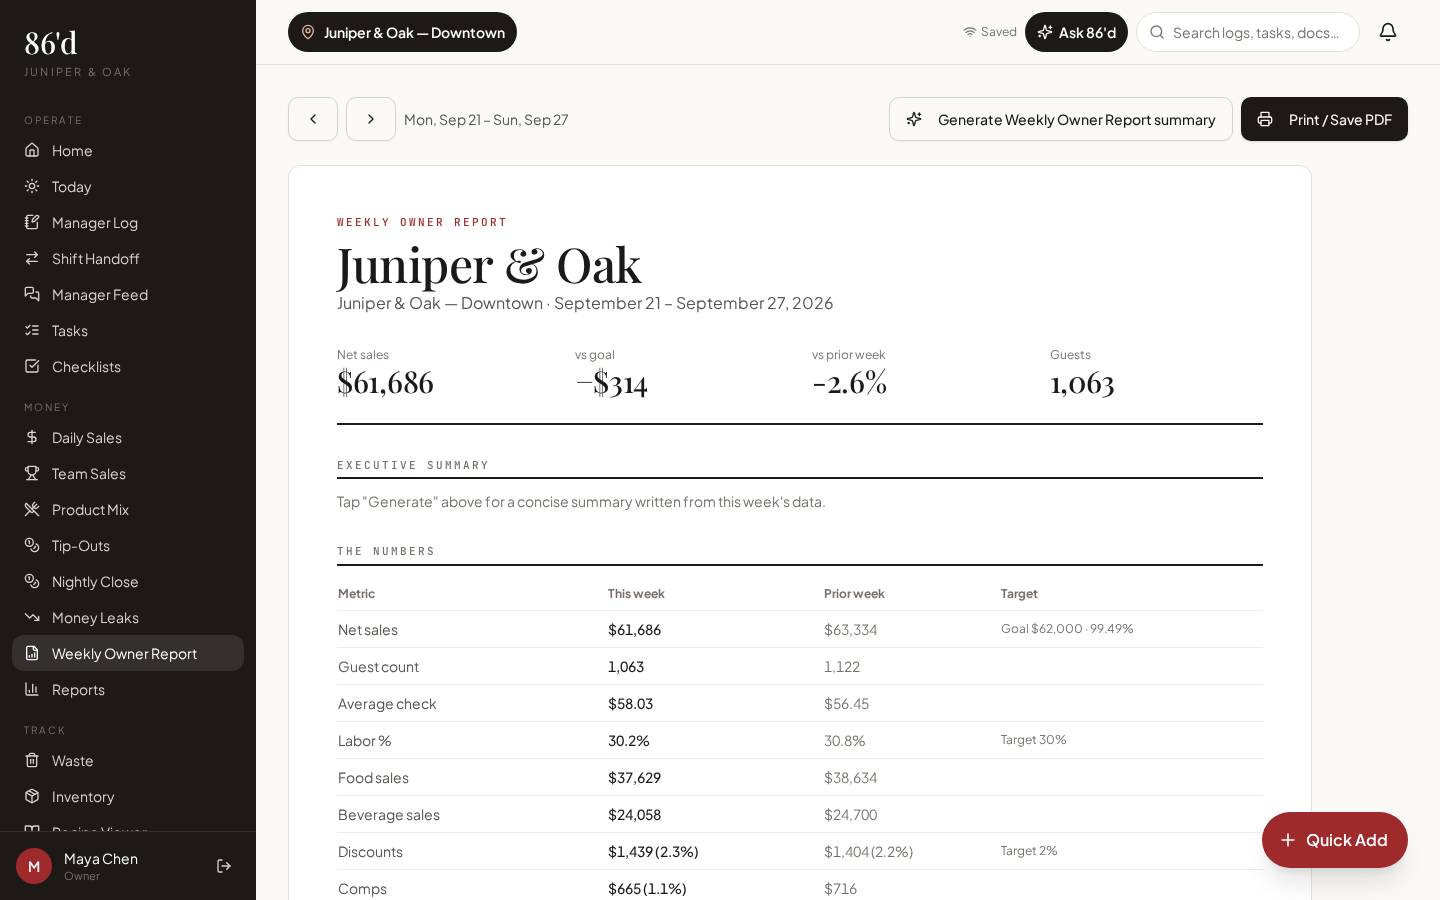Click the Food sales prior week $38,634
This screenshot has height=900, width=1440.
point(850,777)
